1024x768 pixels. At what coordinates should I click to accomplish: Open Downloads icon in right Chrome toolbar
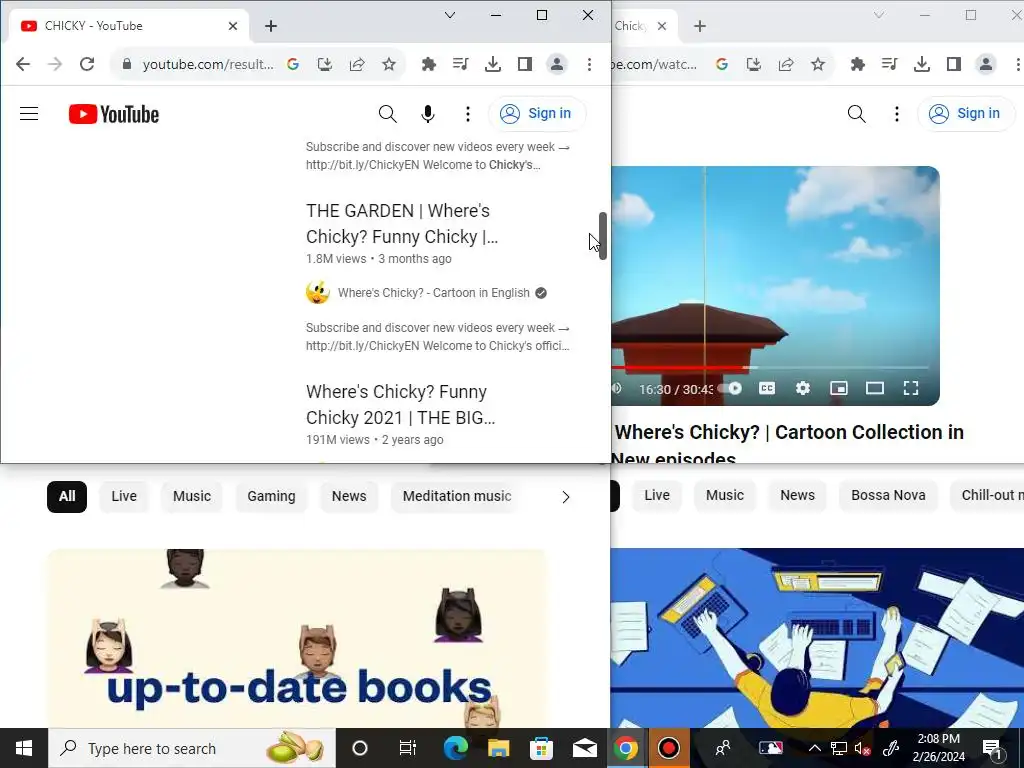click(x=922, y=64)
